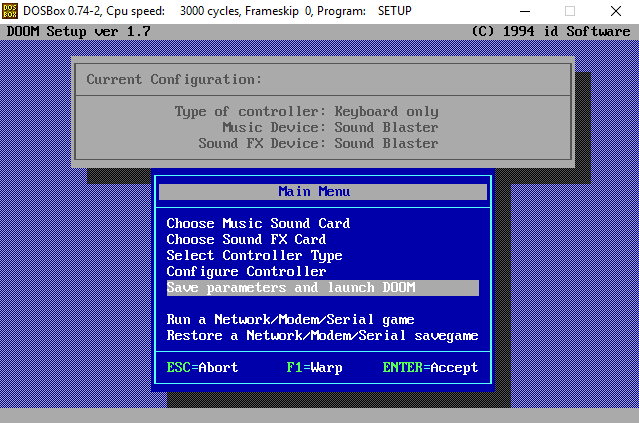Click Current Configuration heading text
The image size is (639, 423).
point(174,79)
